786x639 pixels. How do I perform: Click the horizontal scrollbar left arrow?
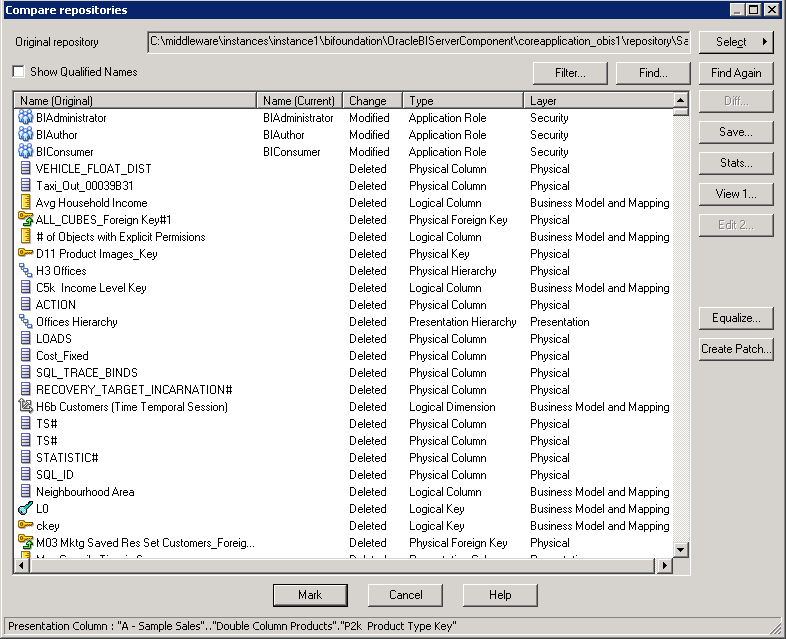click(x=21, y=566)
